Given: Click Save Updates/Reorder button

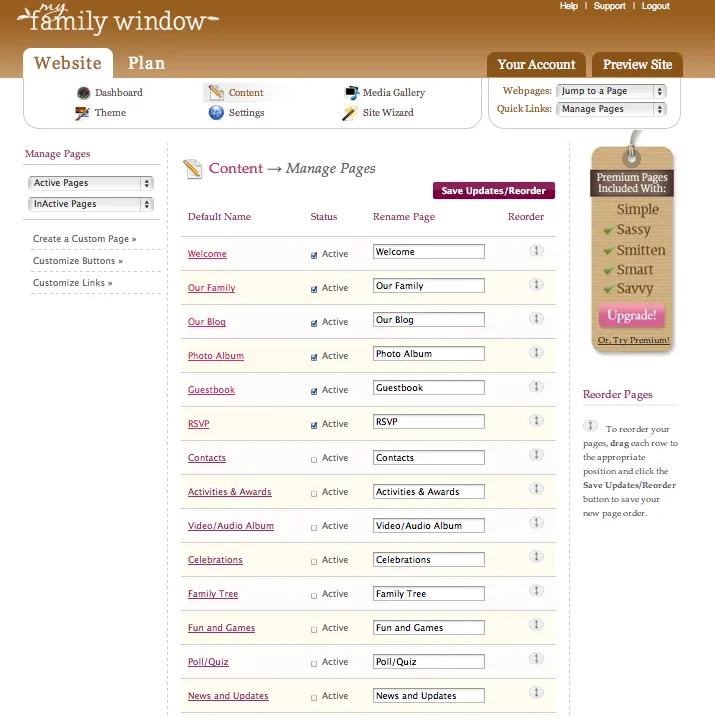Looking at the screenshot, I should point(494,191).
